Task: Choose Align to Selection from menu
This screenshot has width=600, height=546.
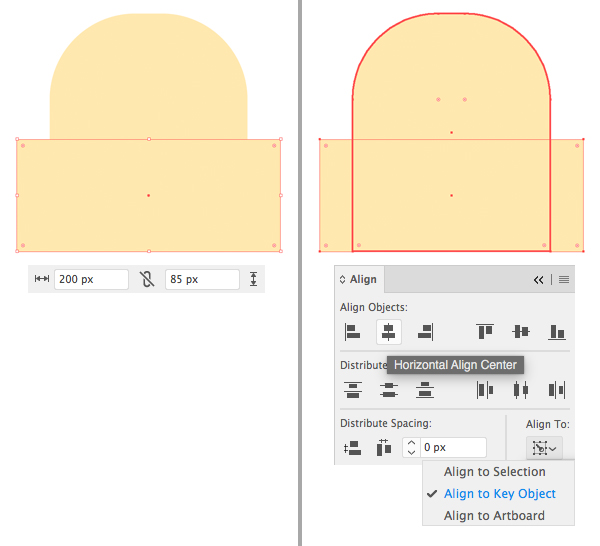Action: tap(494, 472)
